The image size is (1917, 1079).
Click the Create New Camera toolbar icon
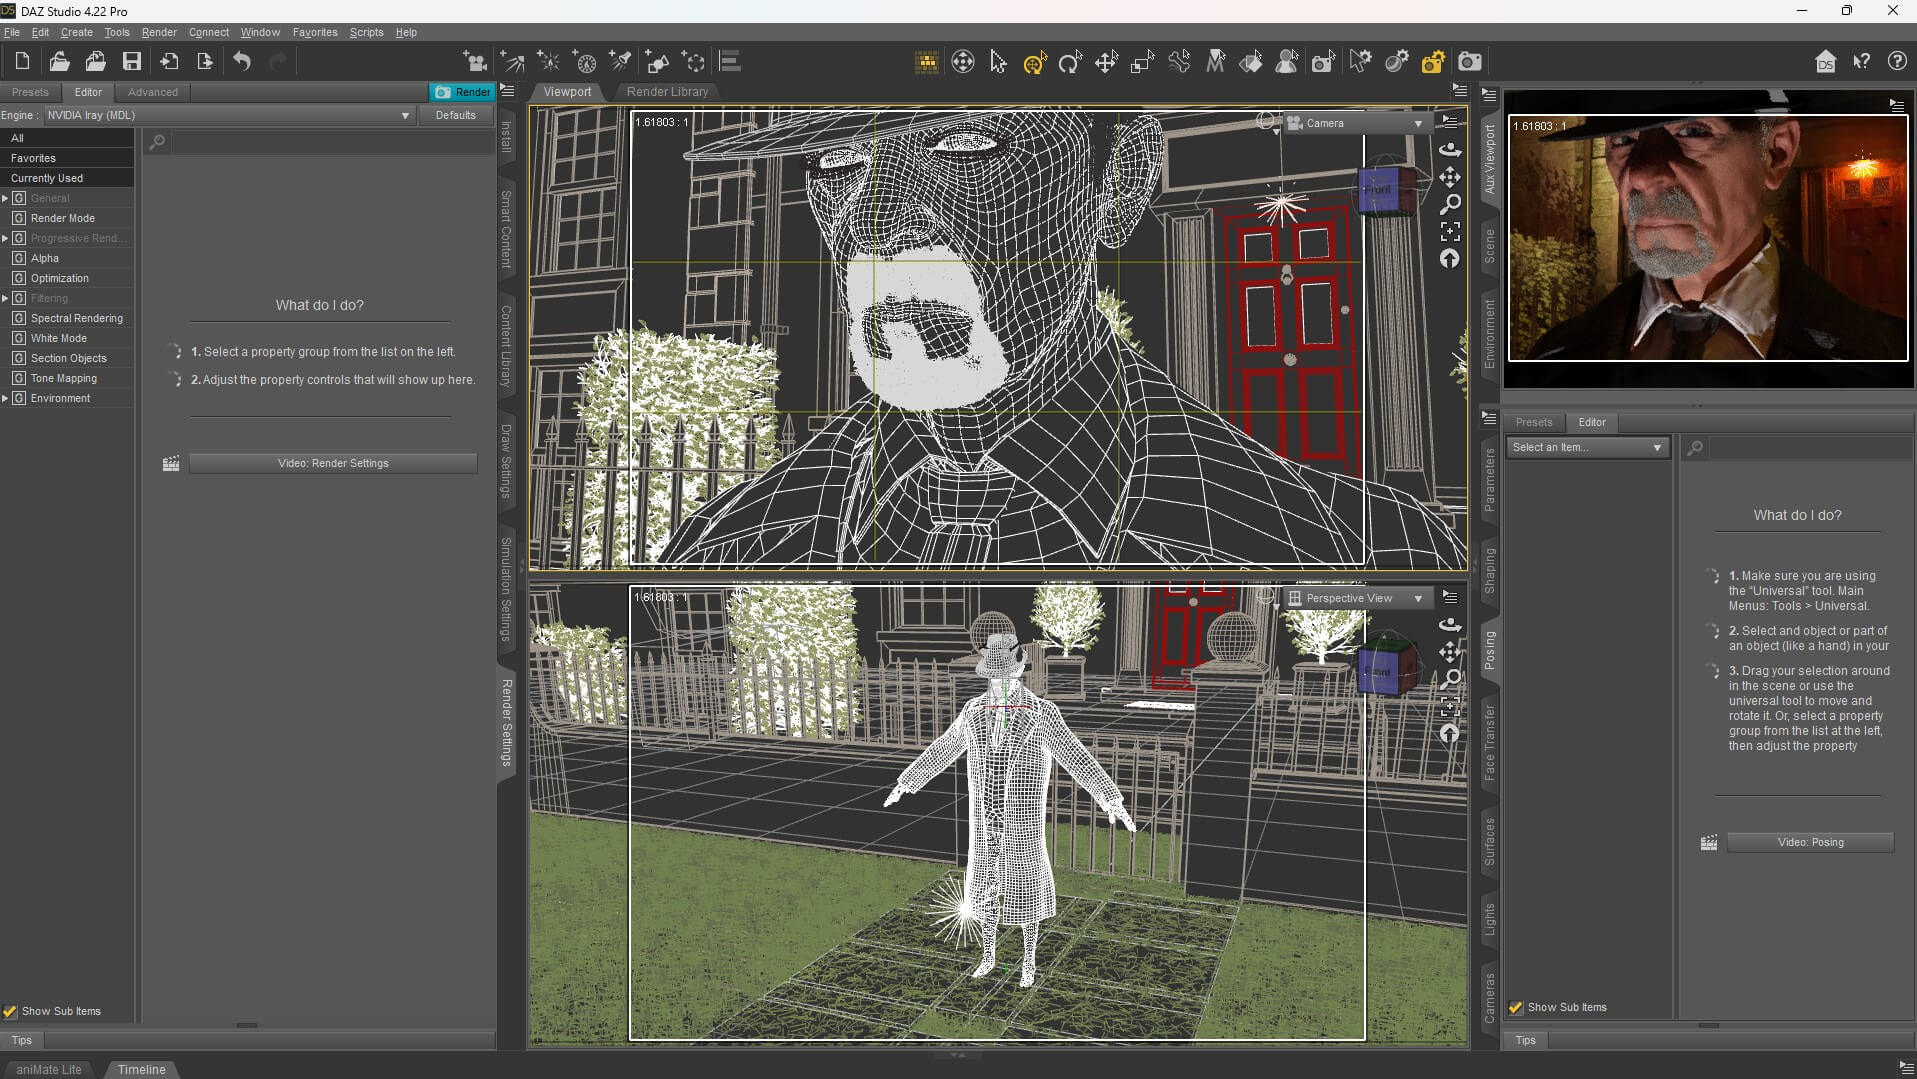475,62
